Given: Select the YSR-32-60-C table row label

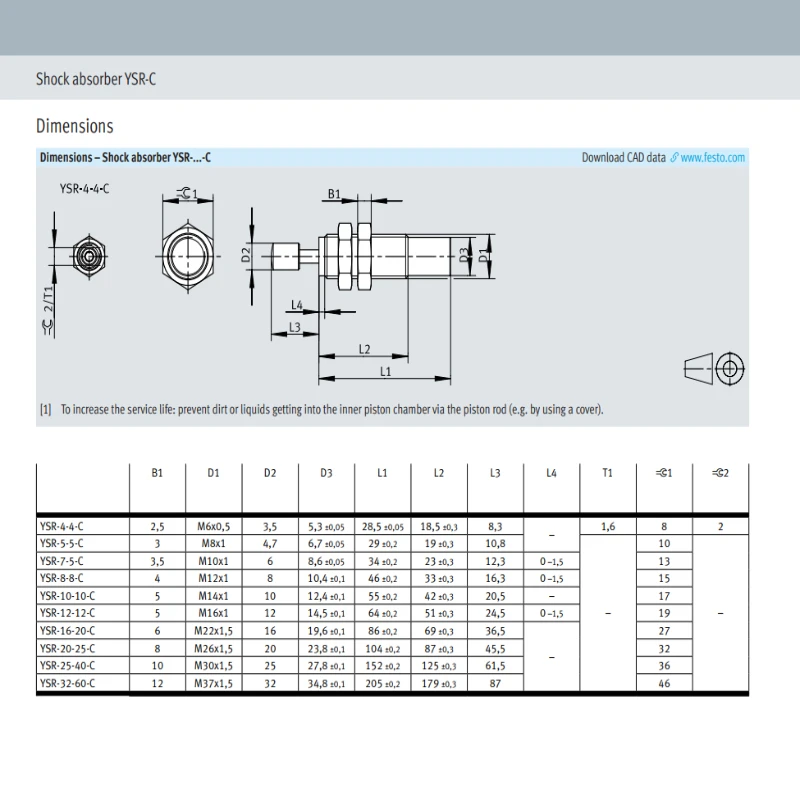Looking at the screenshot, I should tap(67, 683).
